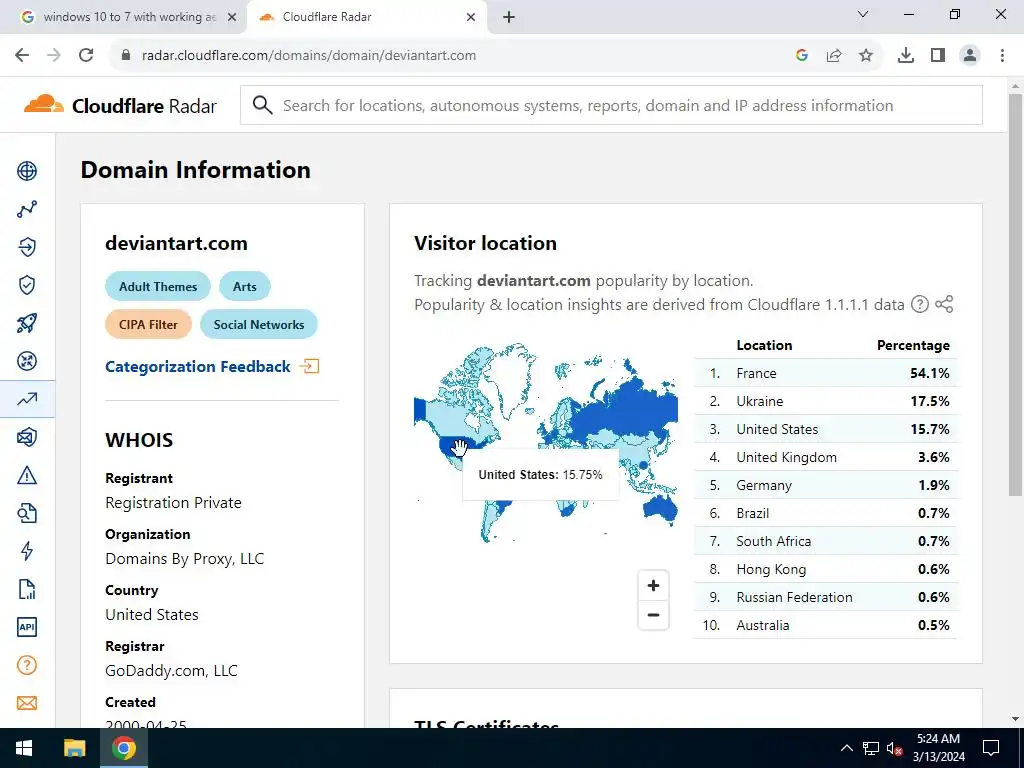Screen dimensions: 1024x768
Task: Open Chrome profile avatar
Action: click(970, 56)
